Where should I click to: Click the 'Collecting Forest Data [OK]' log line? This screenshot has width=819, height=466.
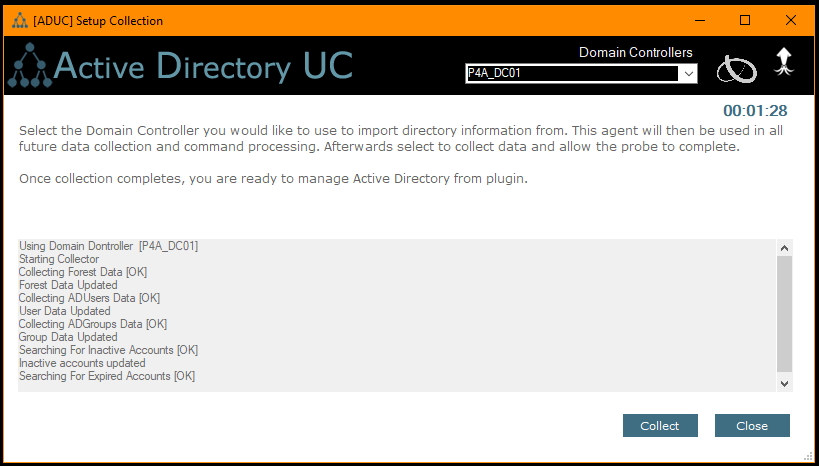point(82,272)
